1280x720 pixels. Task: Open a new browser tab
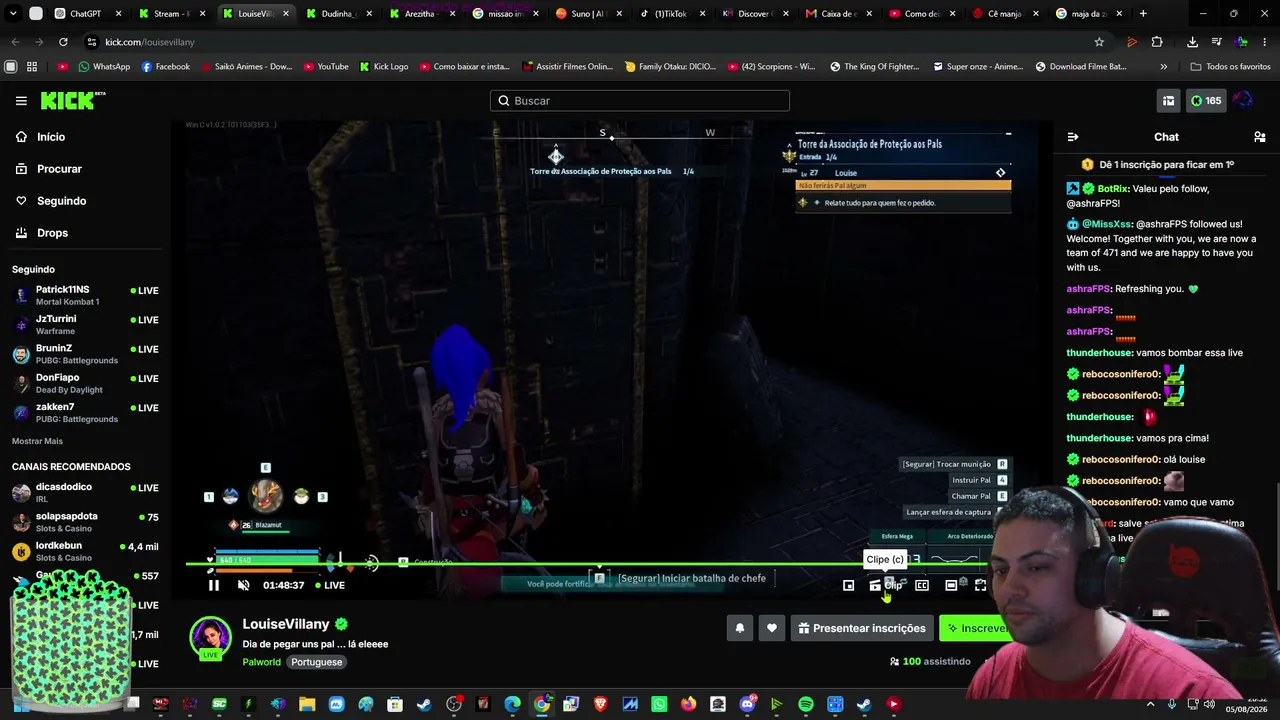tap(1143, 13)
